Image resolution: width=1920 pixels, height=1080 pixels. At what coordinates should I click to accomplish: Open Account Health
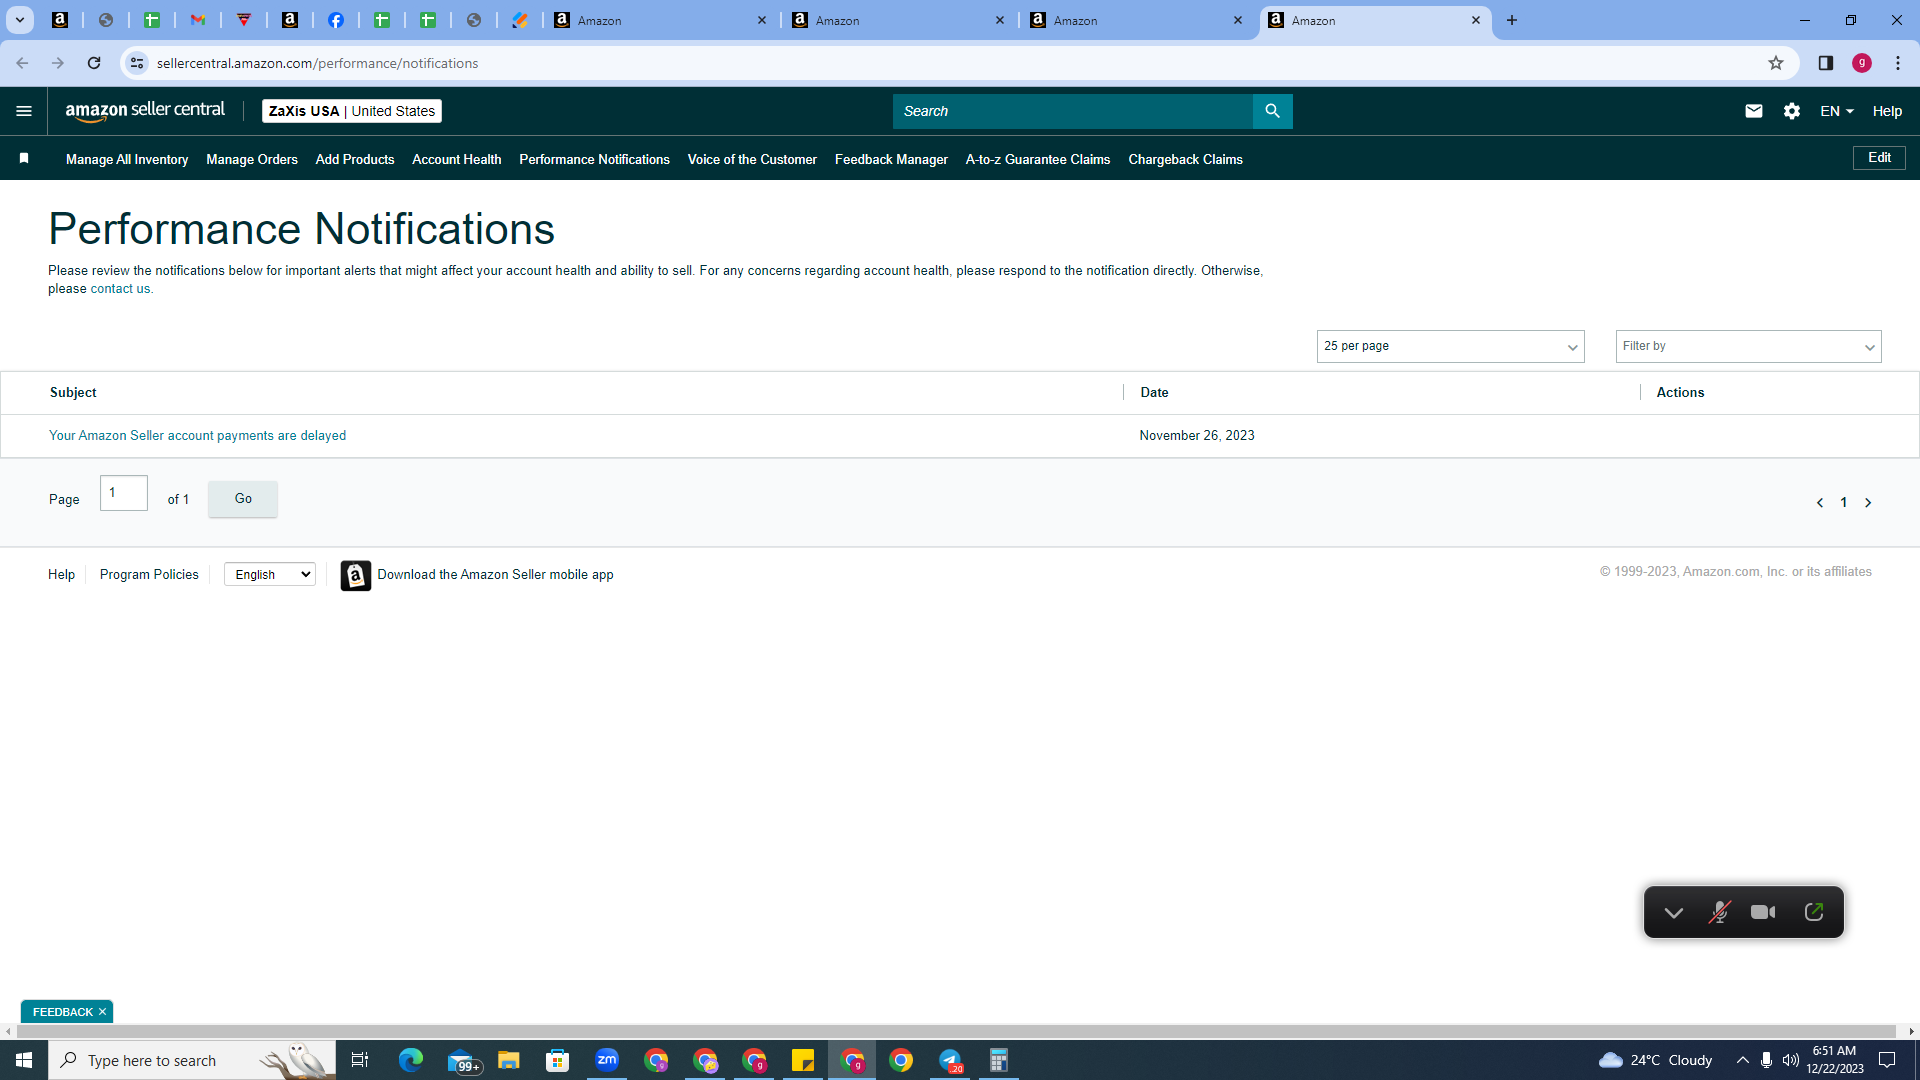tap(457, 159)
